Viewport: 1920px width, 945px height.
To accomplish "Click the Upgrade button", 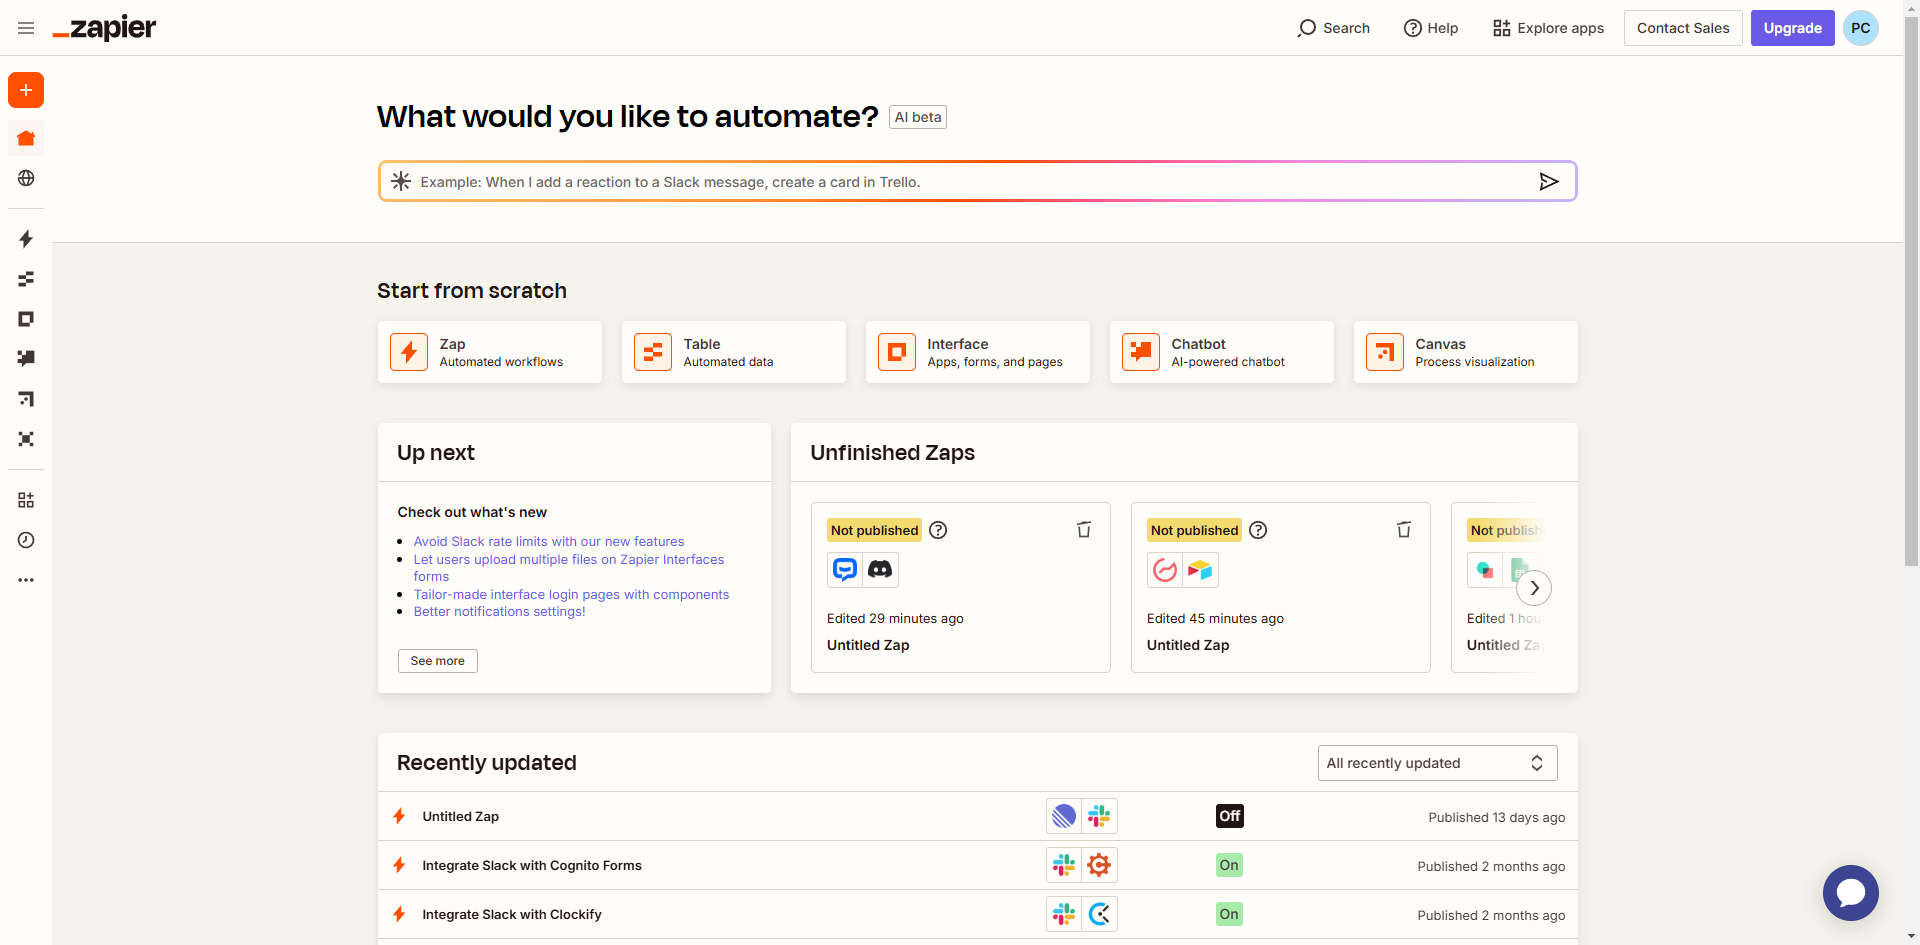I will coord(1792,28).
